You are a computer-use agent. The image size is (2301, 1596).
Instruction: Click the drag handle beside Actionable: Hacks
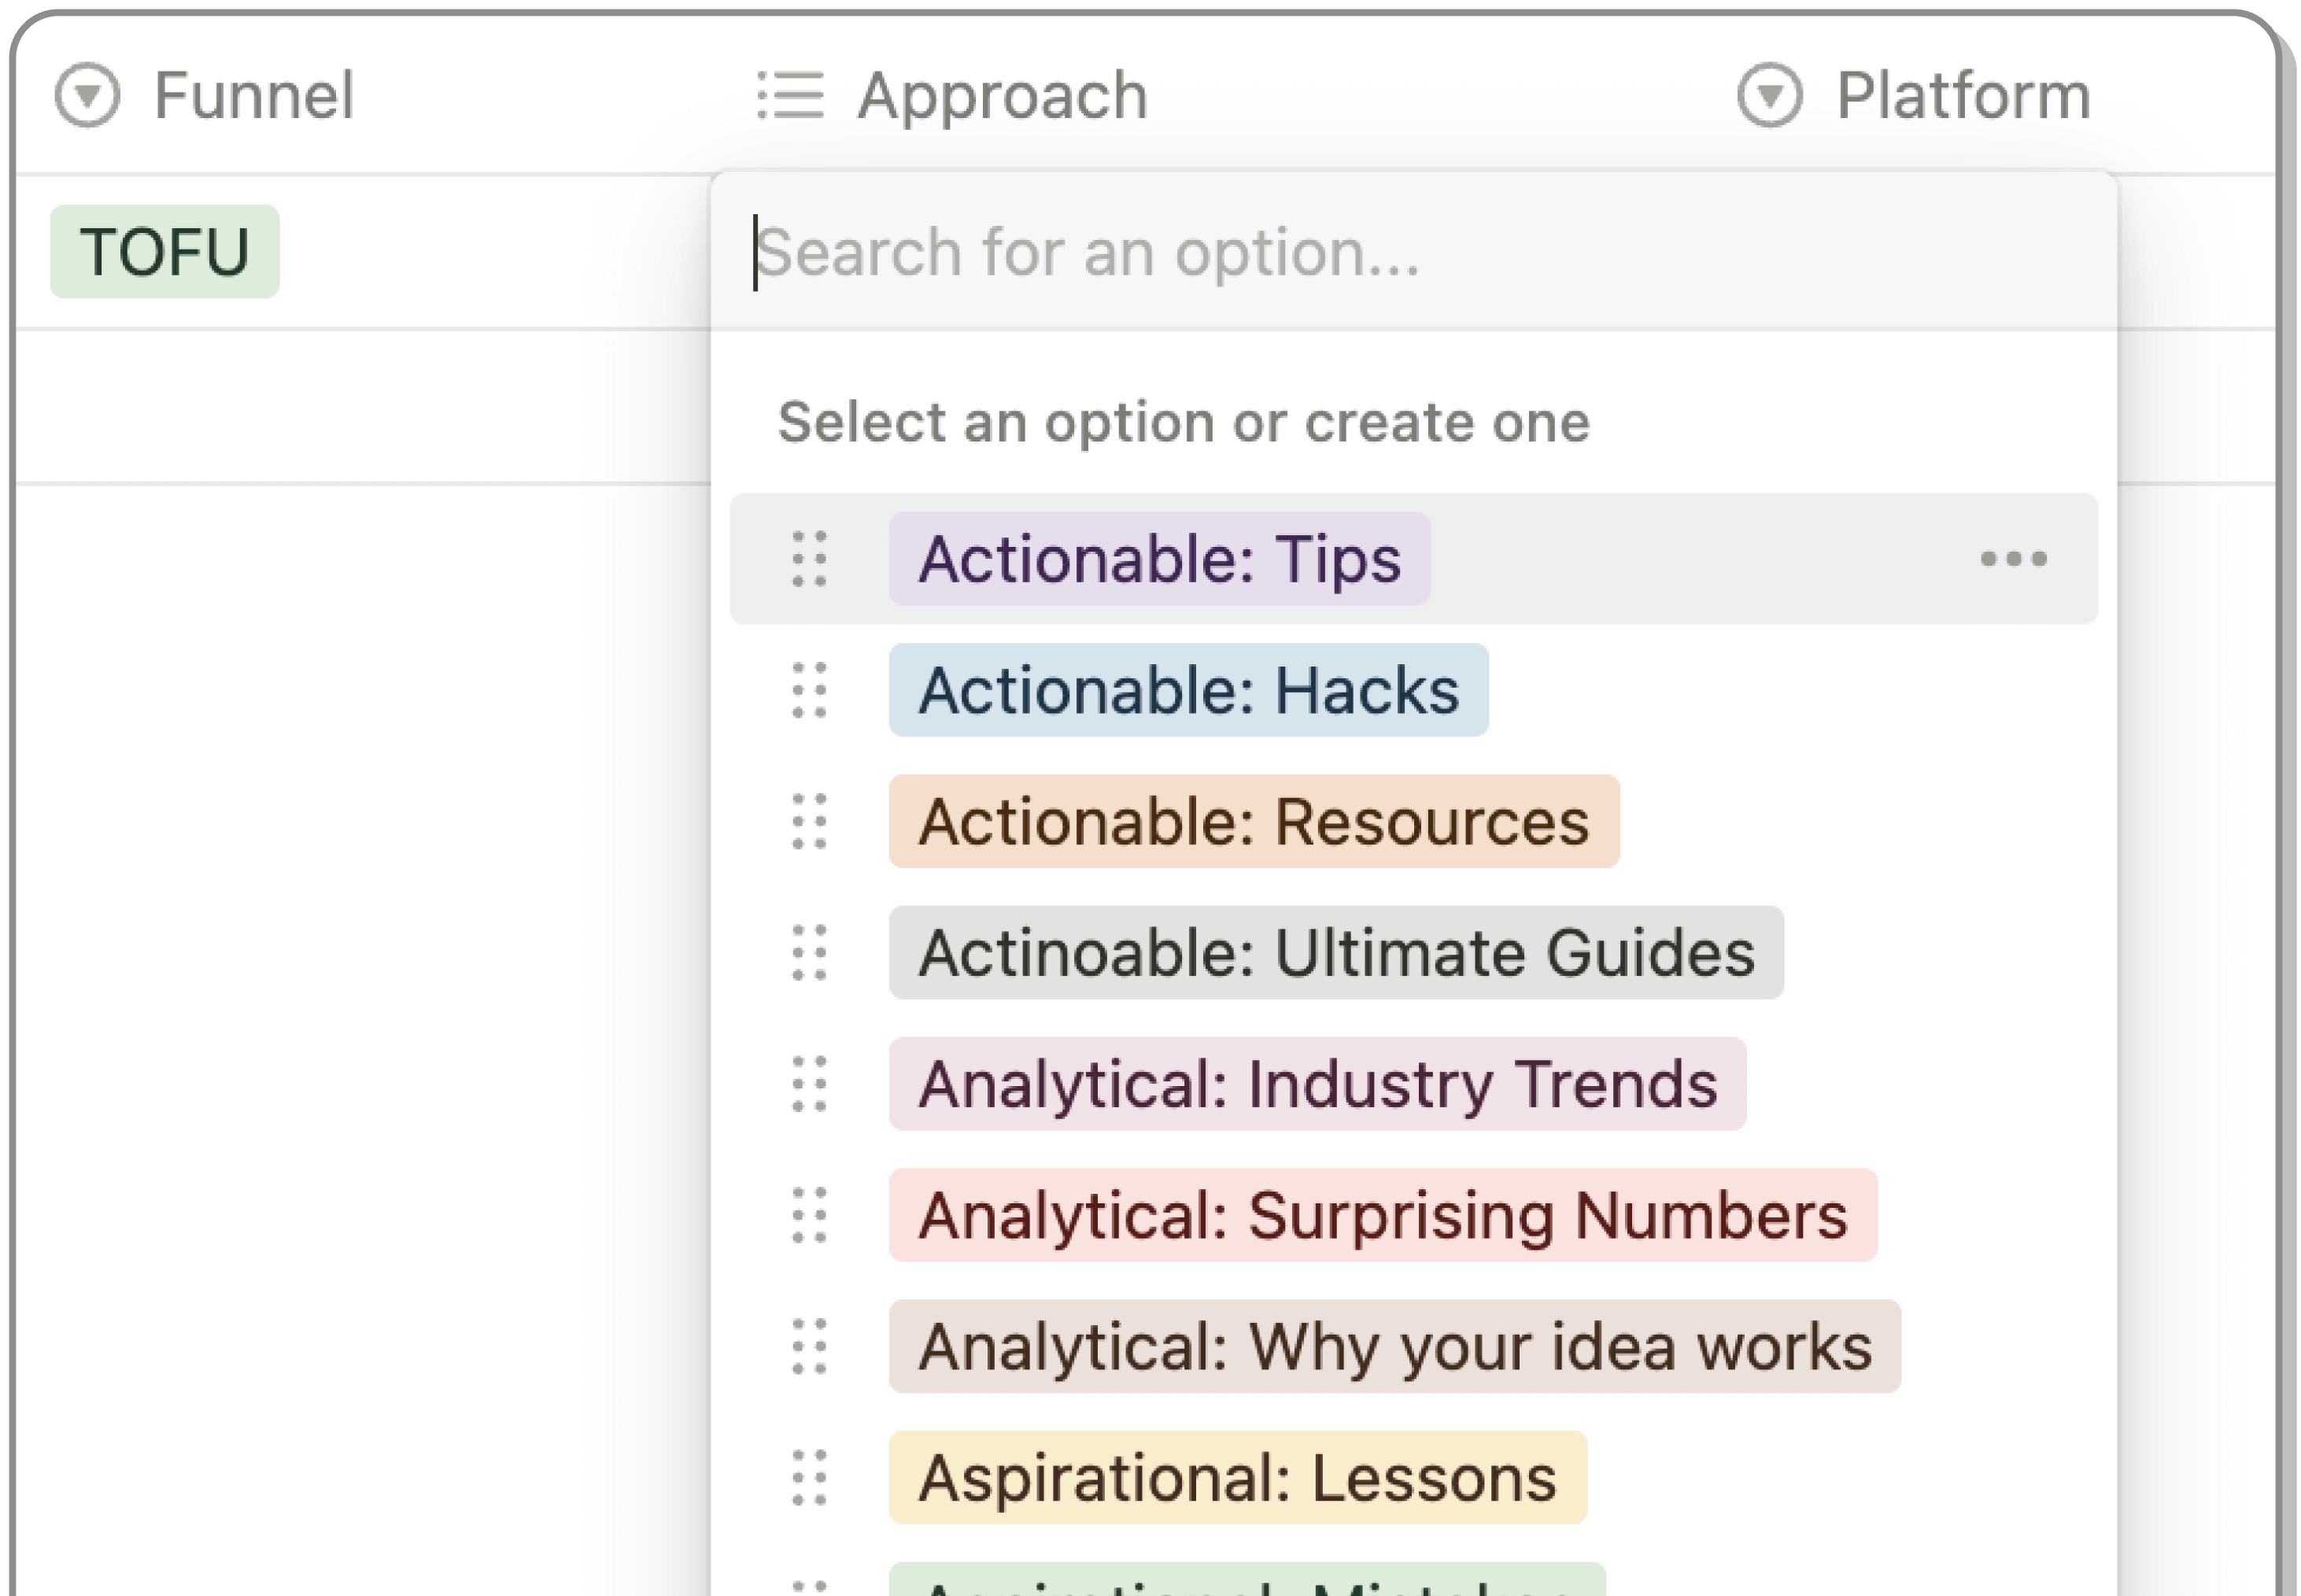point(809,690)
